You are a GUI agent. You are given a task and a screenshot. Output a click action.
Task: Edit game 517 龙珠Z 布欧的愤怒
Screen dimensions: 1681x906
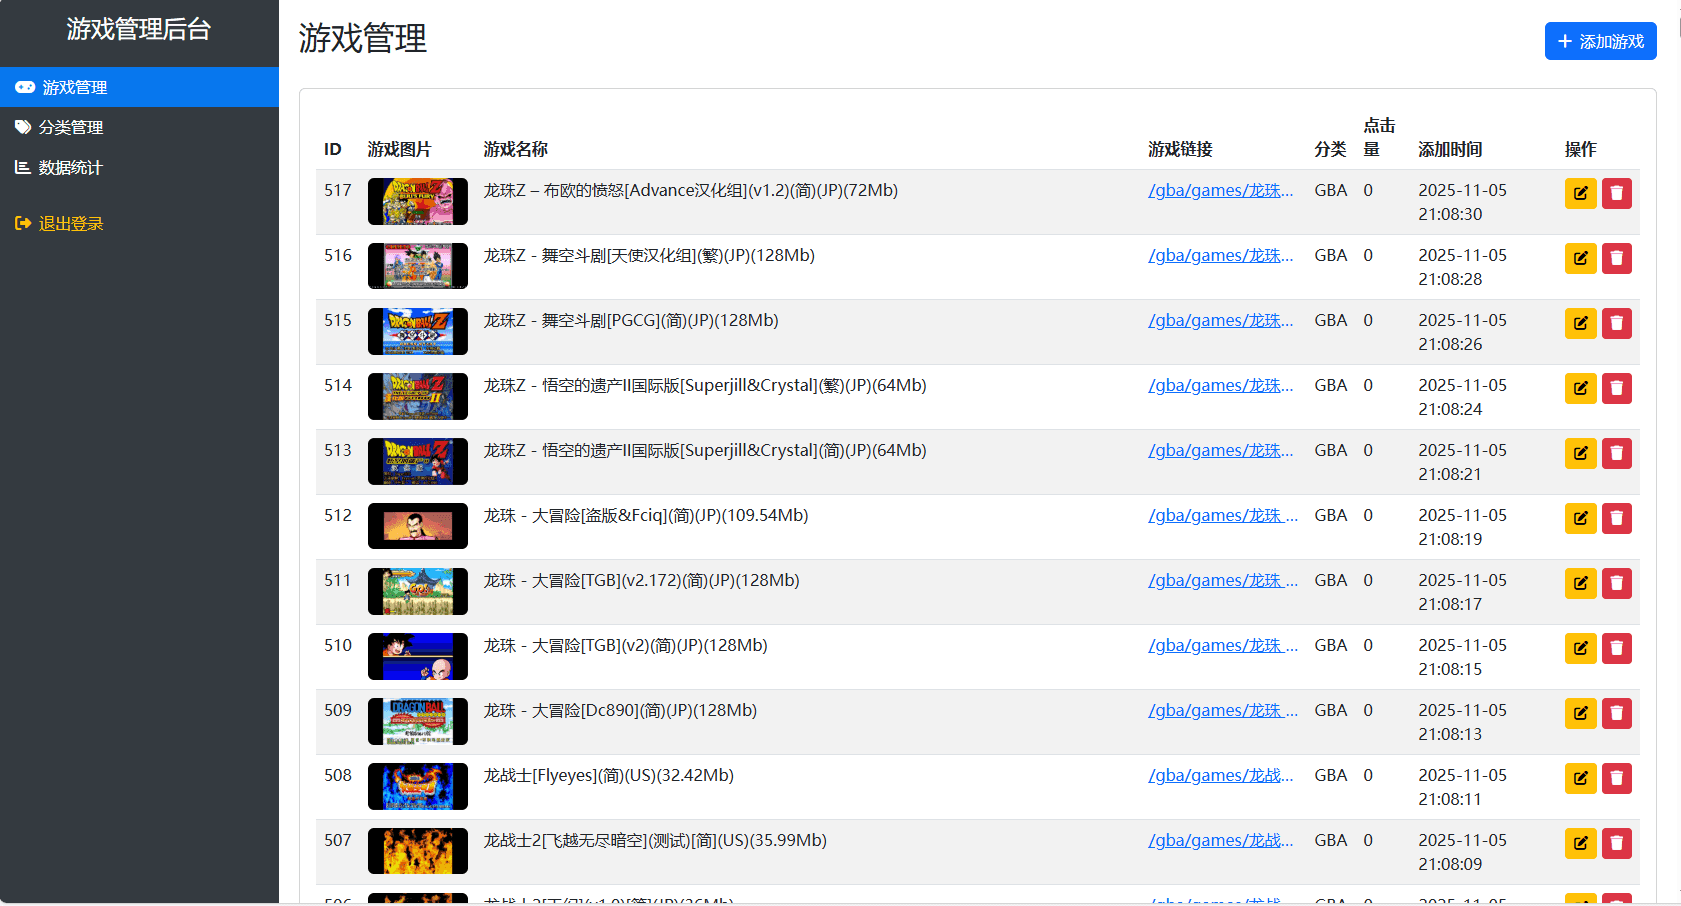tap(1580, 193)
